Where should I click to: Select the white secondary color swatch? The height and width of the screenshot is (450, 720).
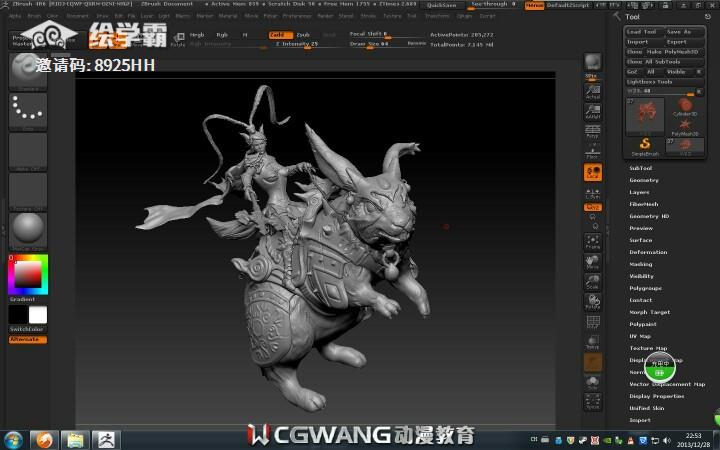point(38,315)
